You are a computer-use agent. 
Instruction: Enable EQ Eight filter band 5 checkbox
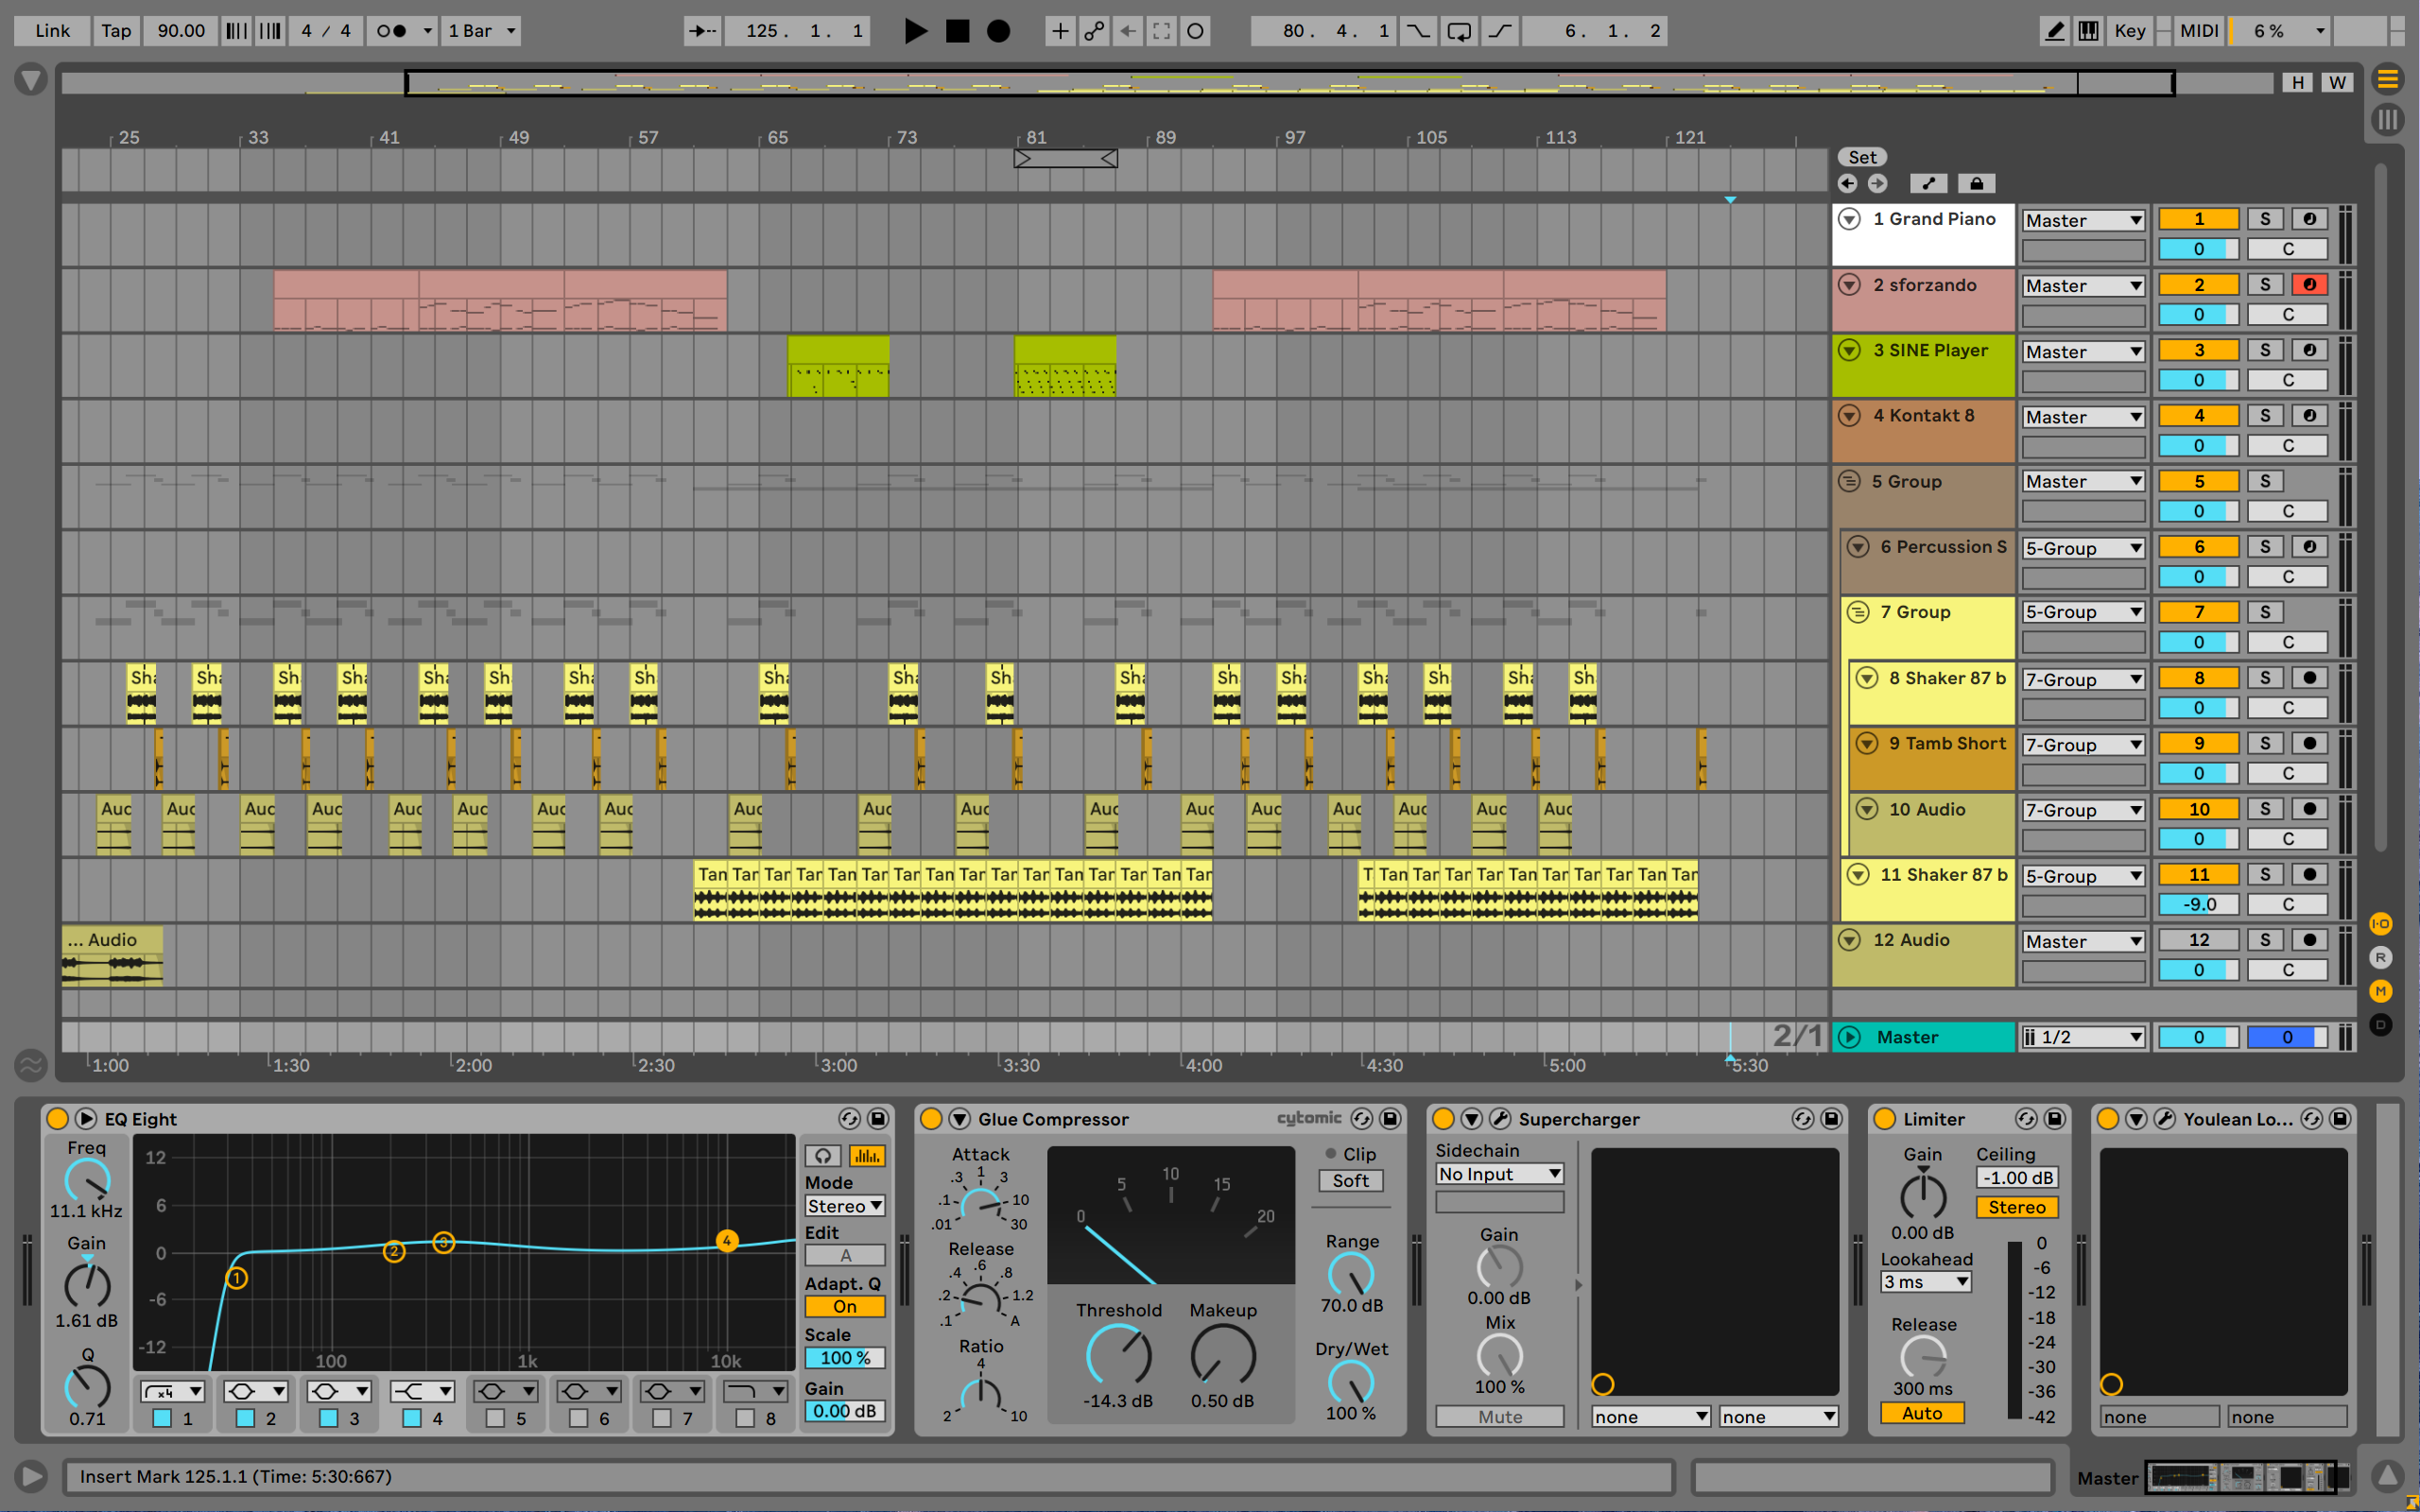coord(495,1417)
